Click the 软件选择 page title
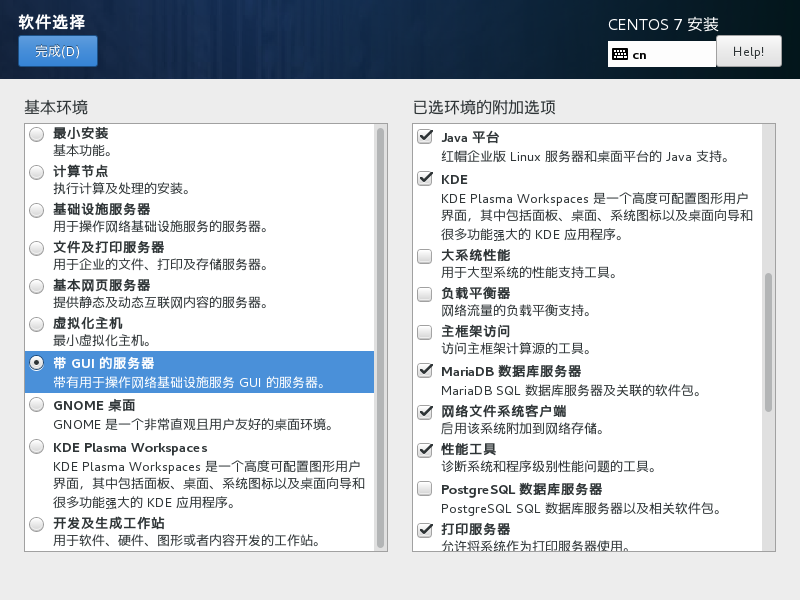This screenshot has width=800, height=600. pyautogui.click(x=52, y=22)
